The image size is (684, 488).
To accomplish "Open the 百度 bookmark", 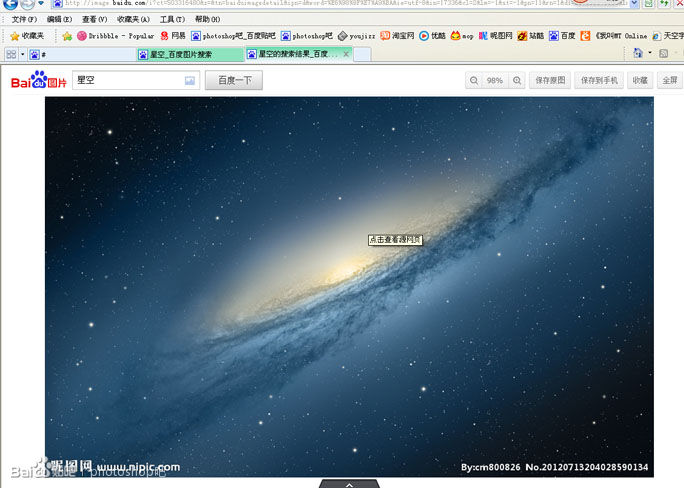I will [562, 36].
